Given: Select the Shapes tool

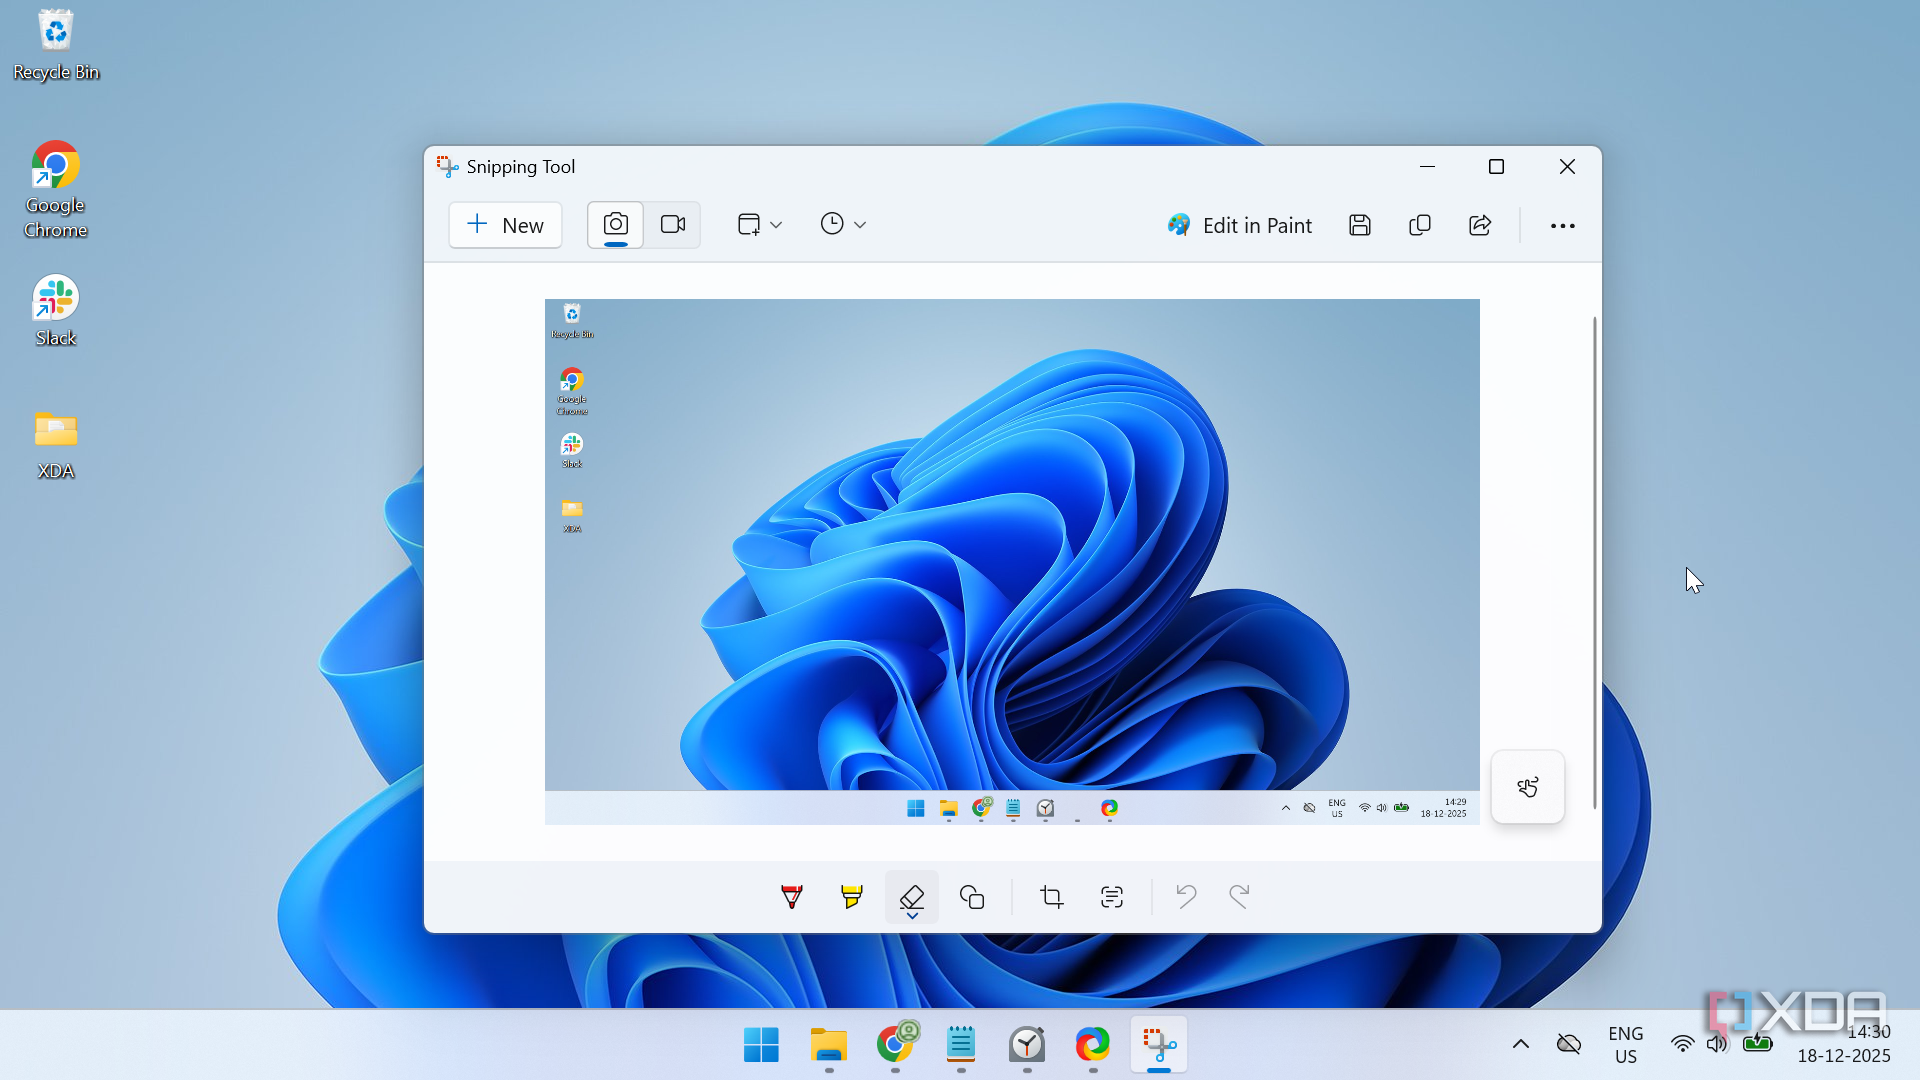Looking at the screenshot, I should pos(972,897).
